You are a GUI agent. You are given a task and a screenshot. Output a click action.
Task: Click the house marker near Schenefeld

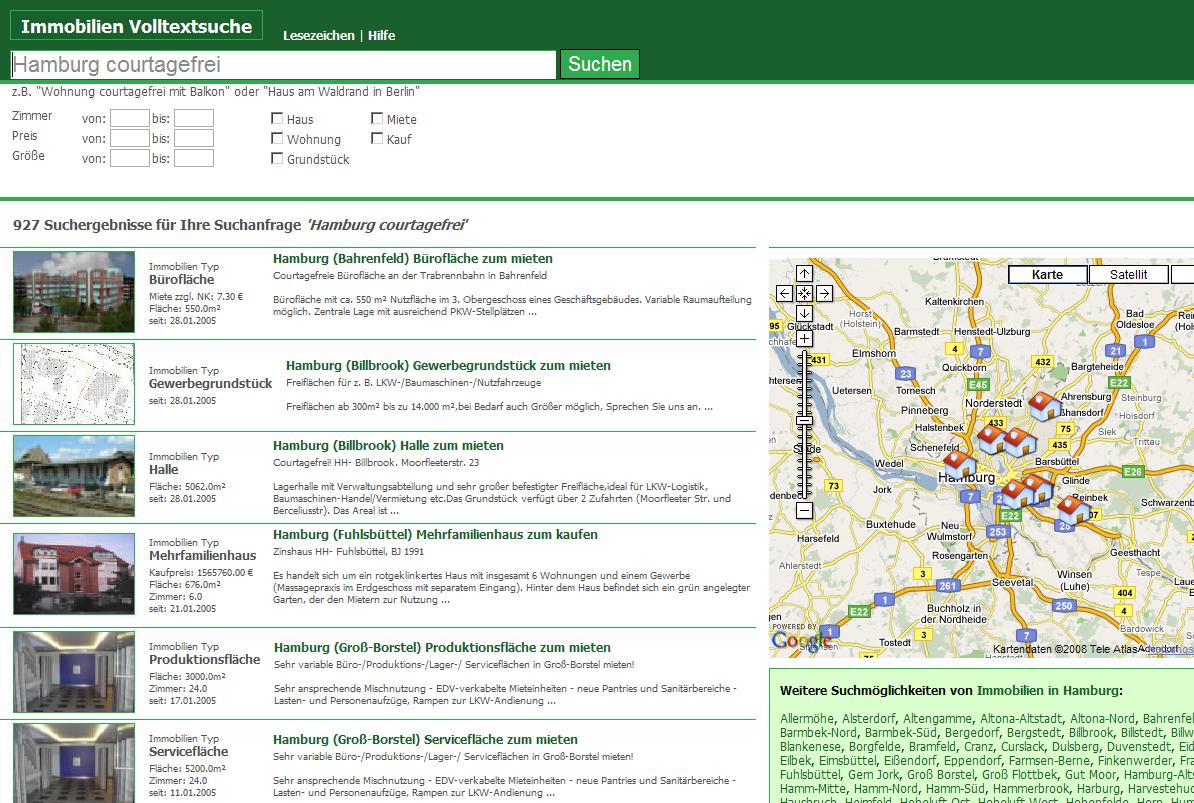point(959,464)
